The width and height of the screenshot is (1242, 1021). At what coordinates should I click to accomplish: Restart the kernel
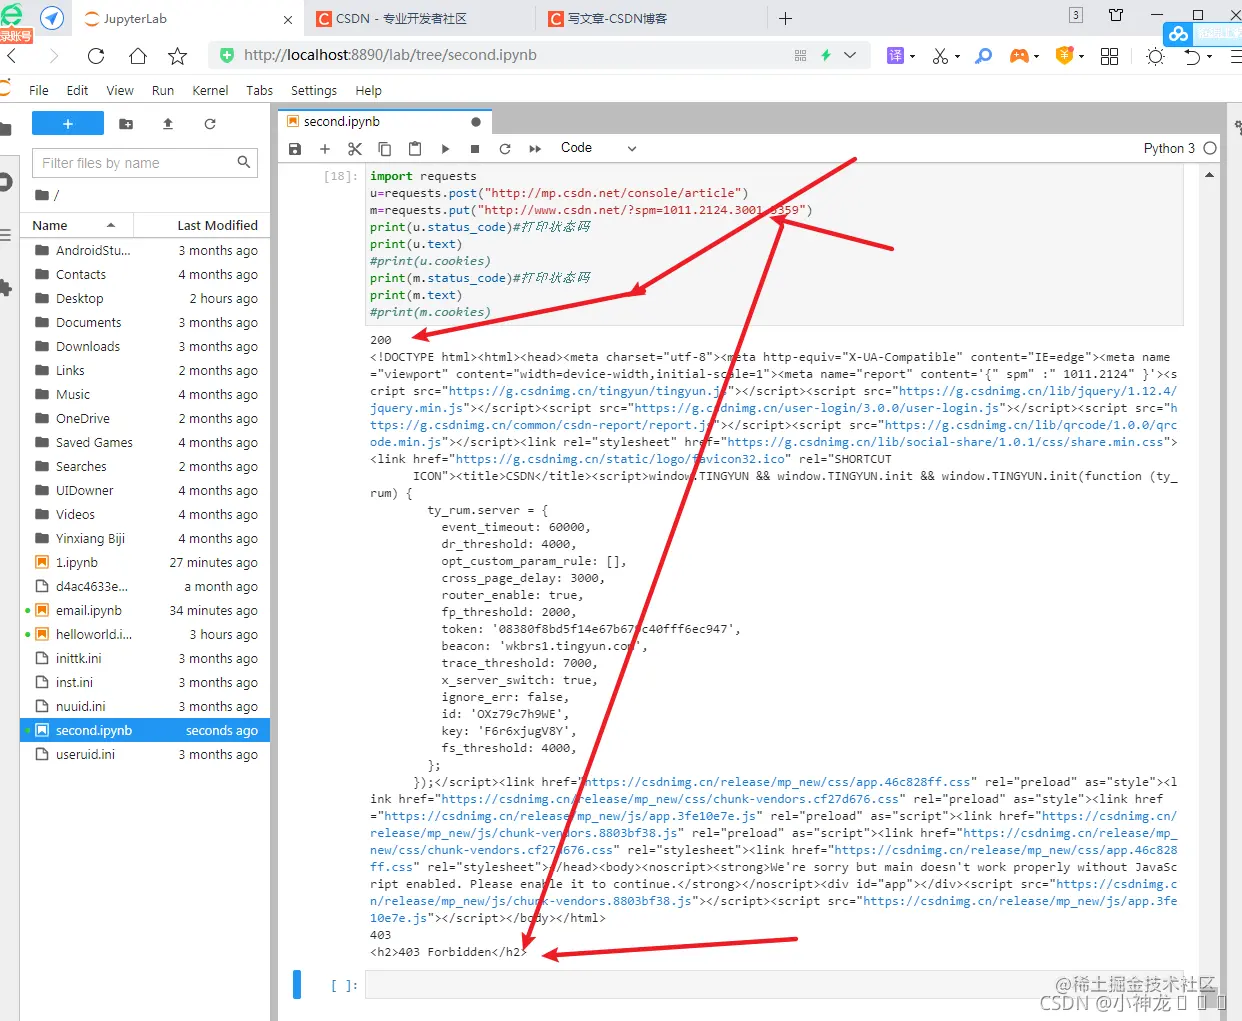point(505,149)
